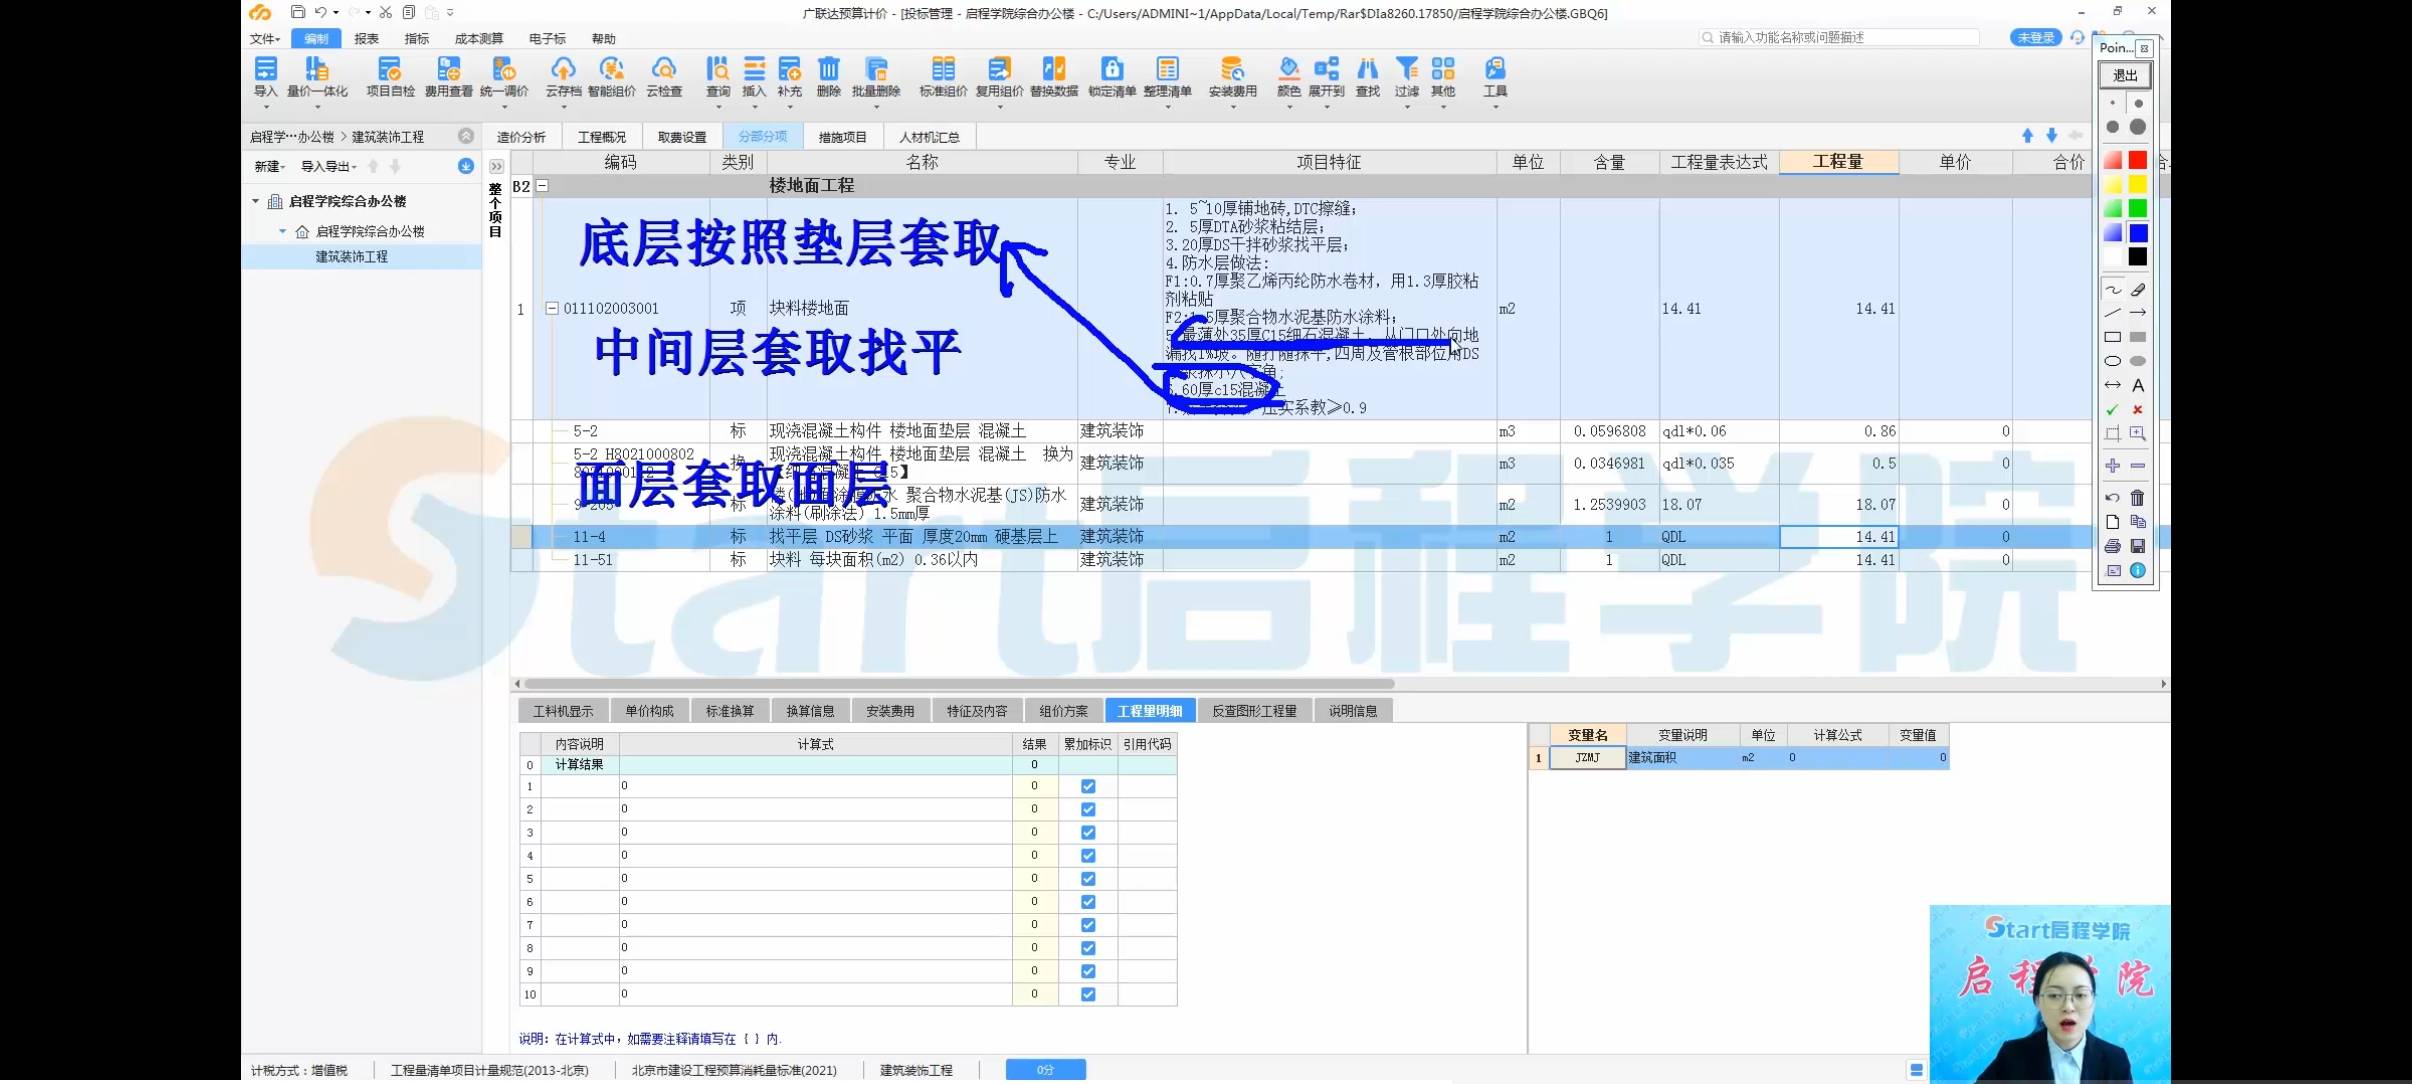Toggle 累加标识 checkbox in row 10
The width and height of the screenshot is (2412, 1084).
point(1088,994)
